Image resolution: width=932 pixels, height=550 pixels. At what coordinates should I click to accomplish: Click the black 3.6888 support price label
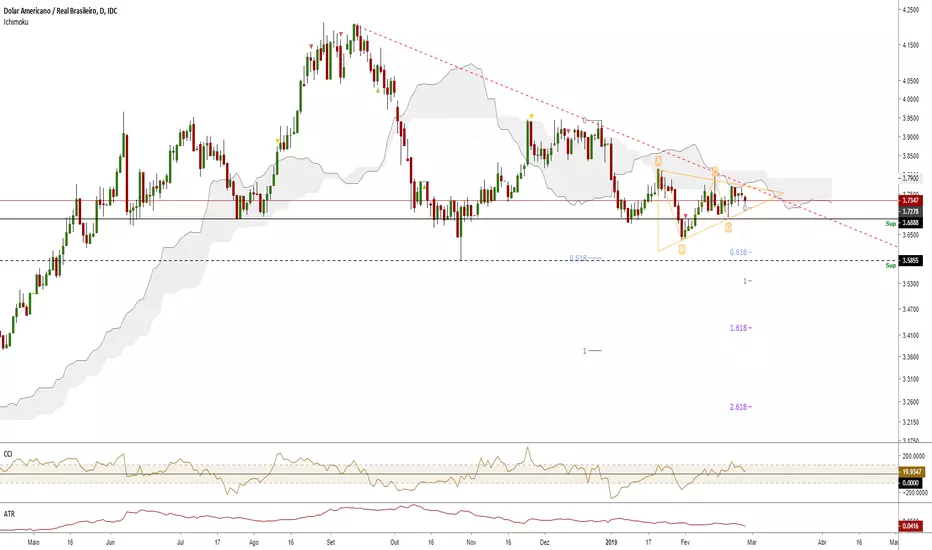coord(911,223)
